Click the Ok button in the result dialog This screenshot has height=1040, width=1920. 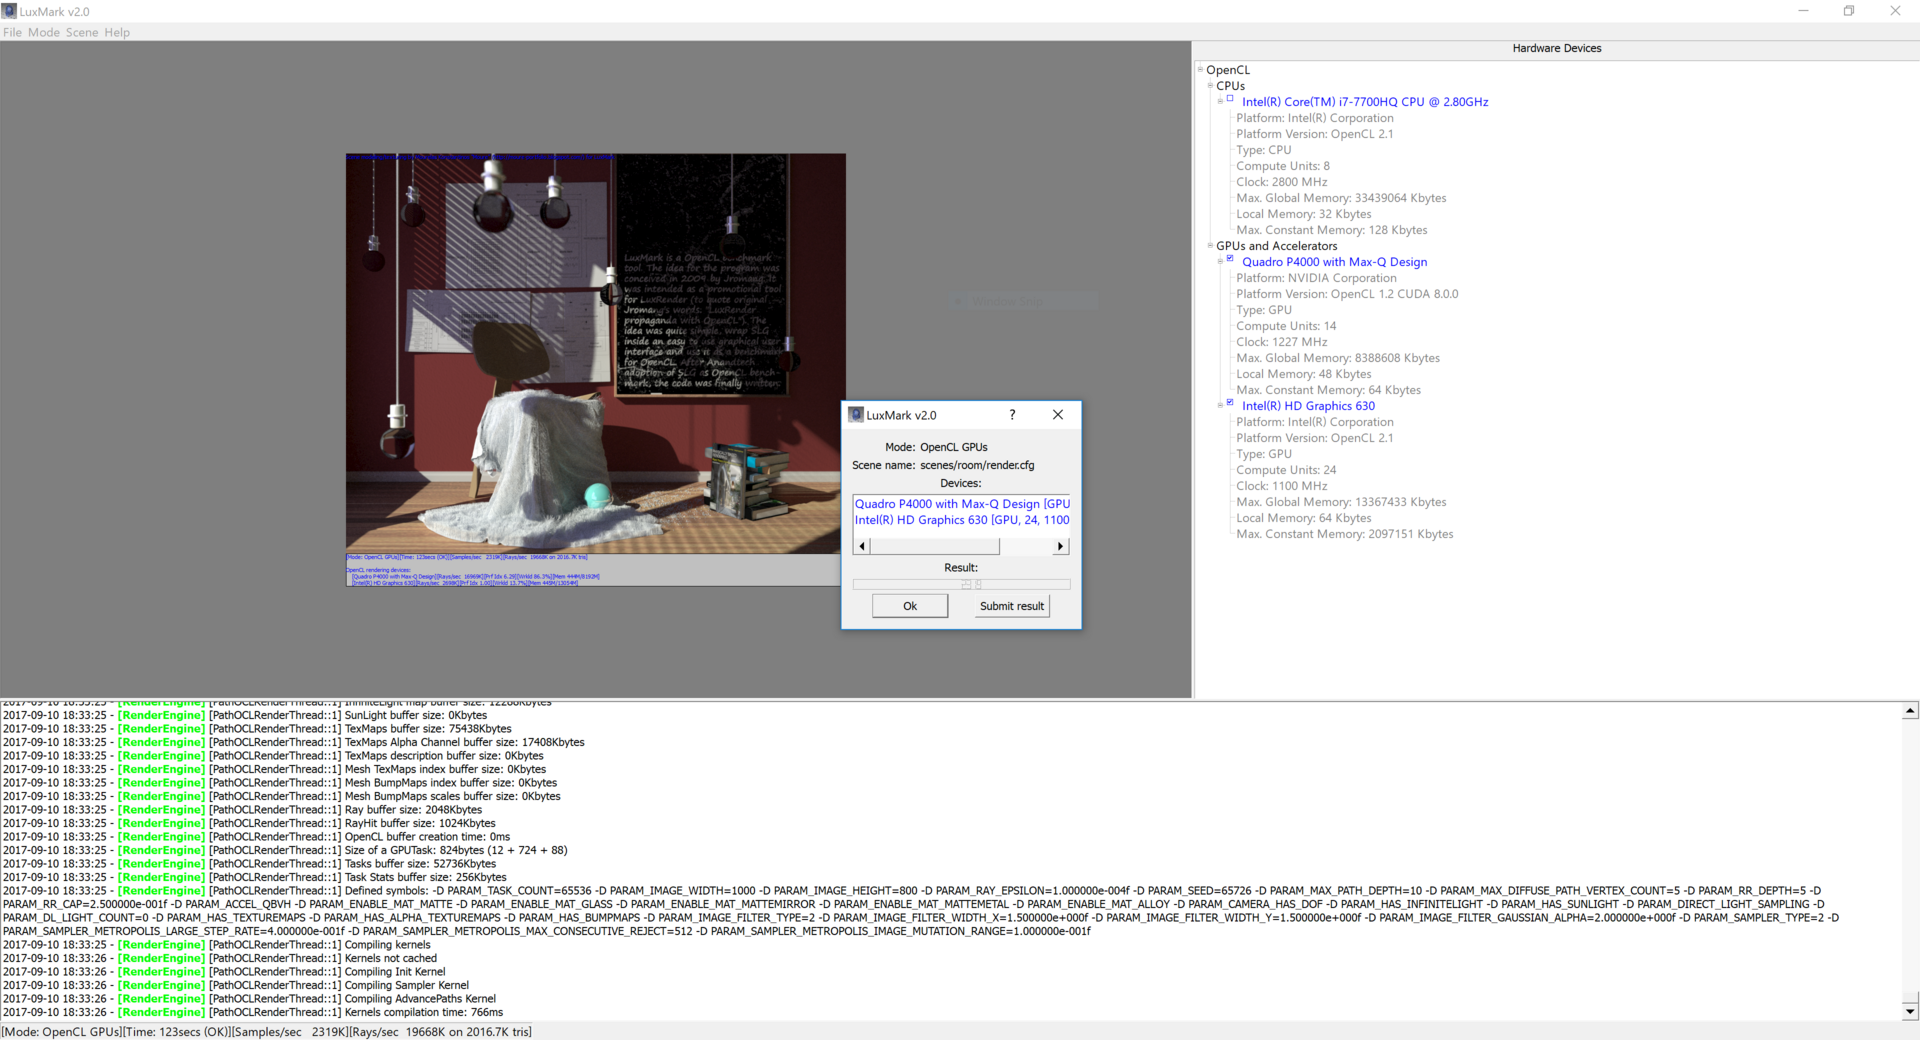[x=910, y=606]
